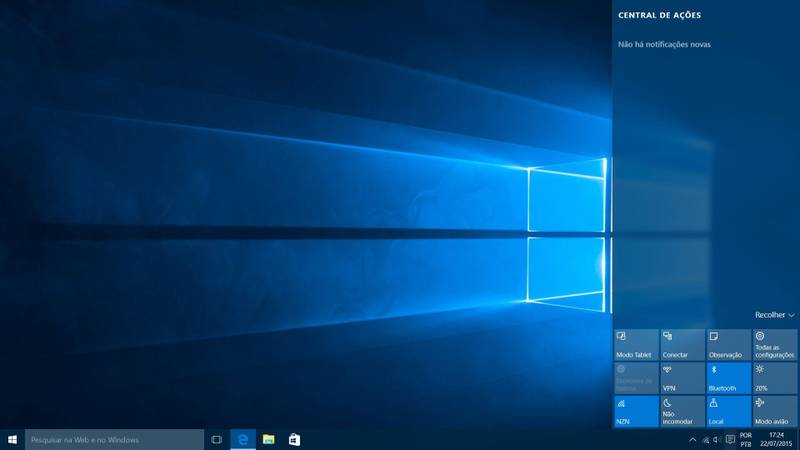Toggle the VPN quick action
Screen dimensions: 800x450
(683, 378)
